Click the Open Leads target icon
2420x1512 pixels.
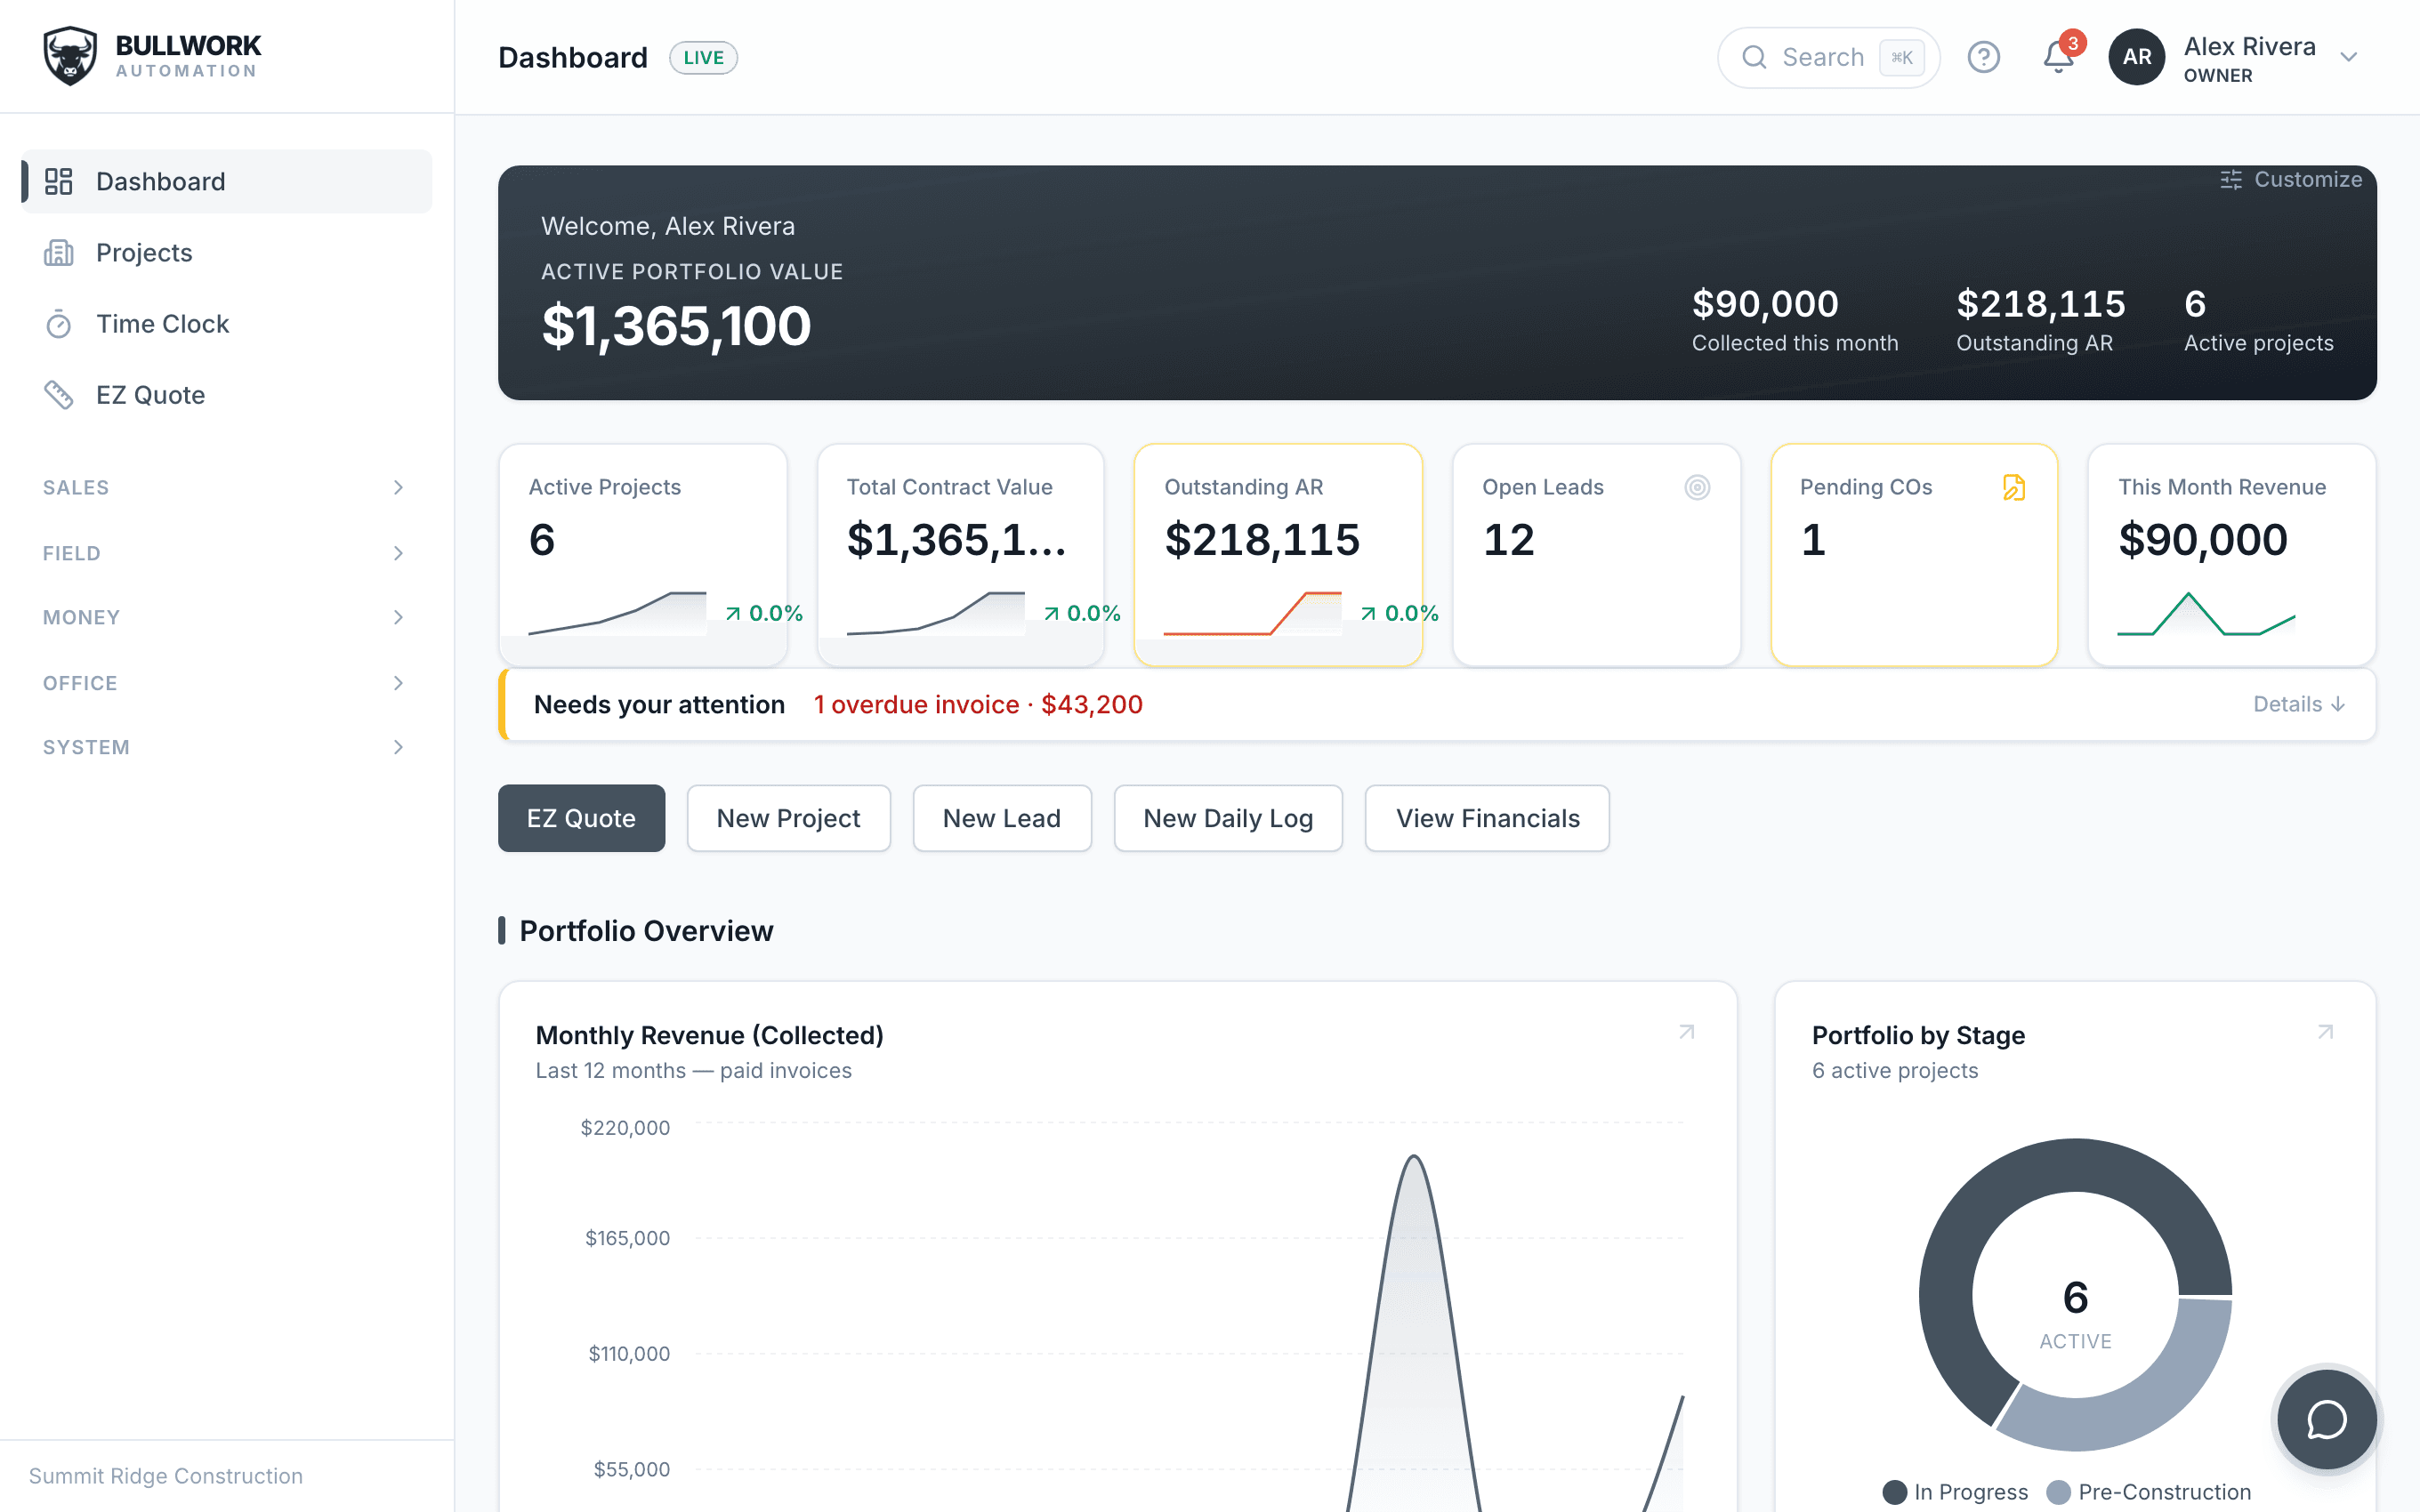[x=1697, y=487]
